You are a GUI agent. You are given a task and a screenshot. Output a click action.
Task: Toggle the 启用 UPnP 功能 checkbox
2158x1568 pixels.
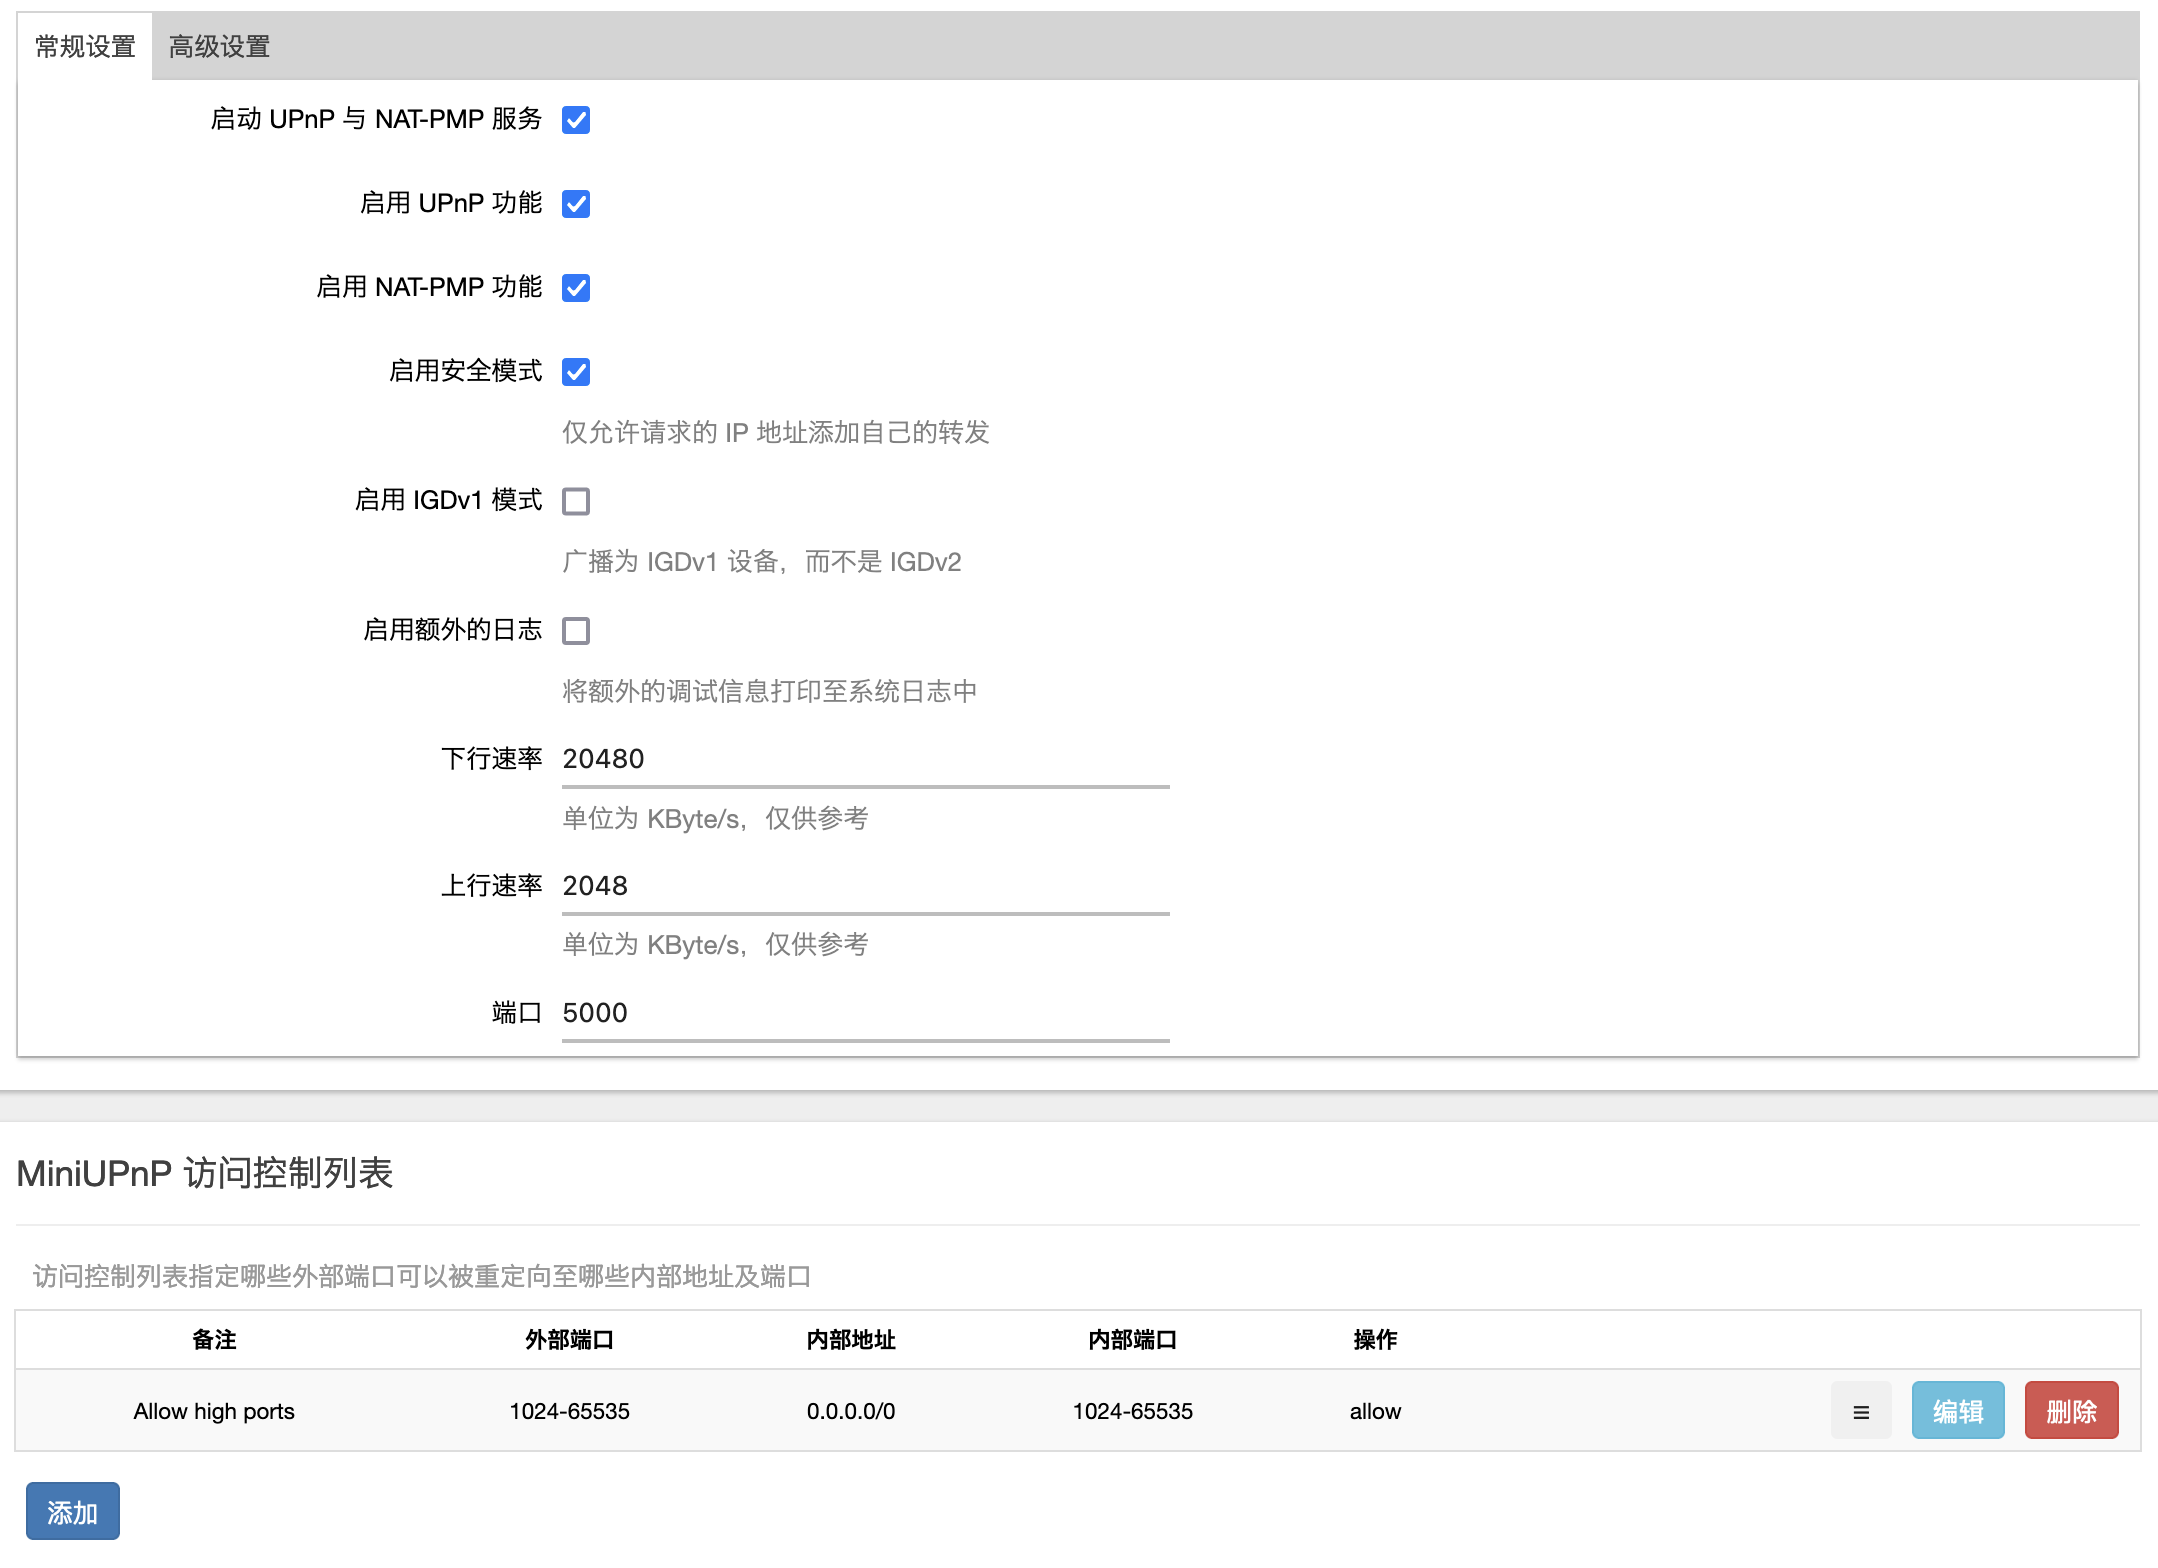click(x=576, y=204)
